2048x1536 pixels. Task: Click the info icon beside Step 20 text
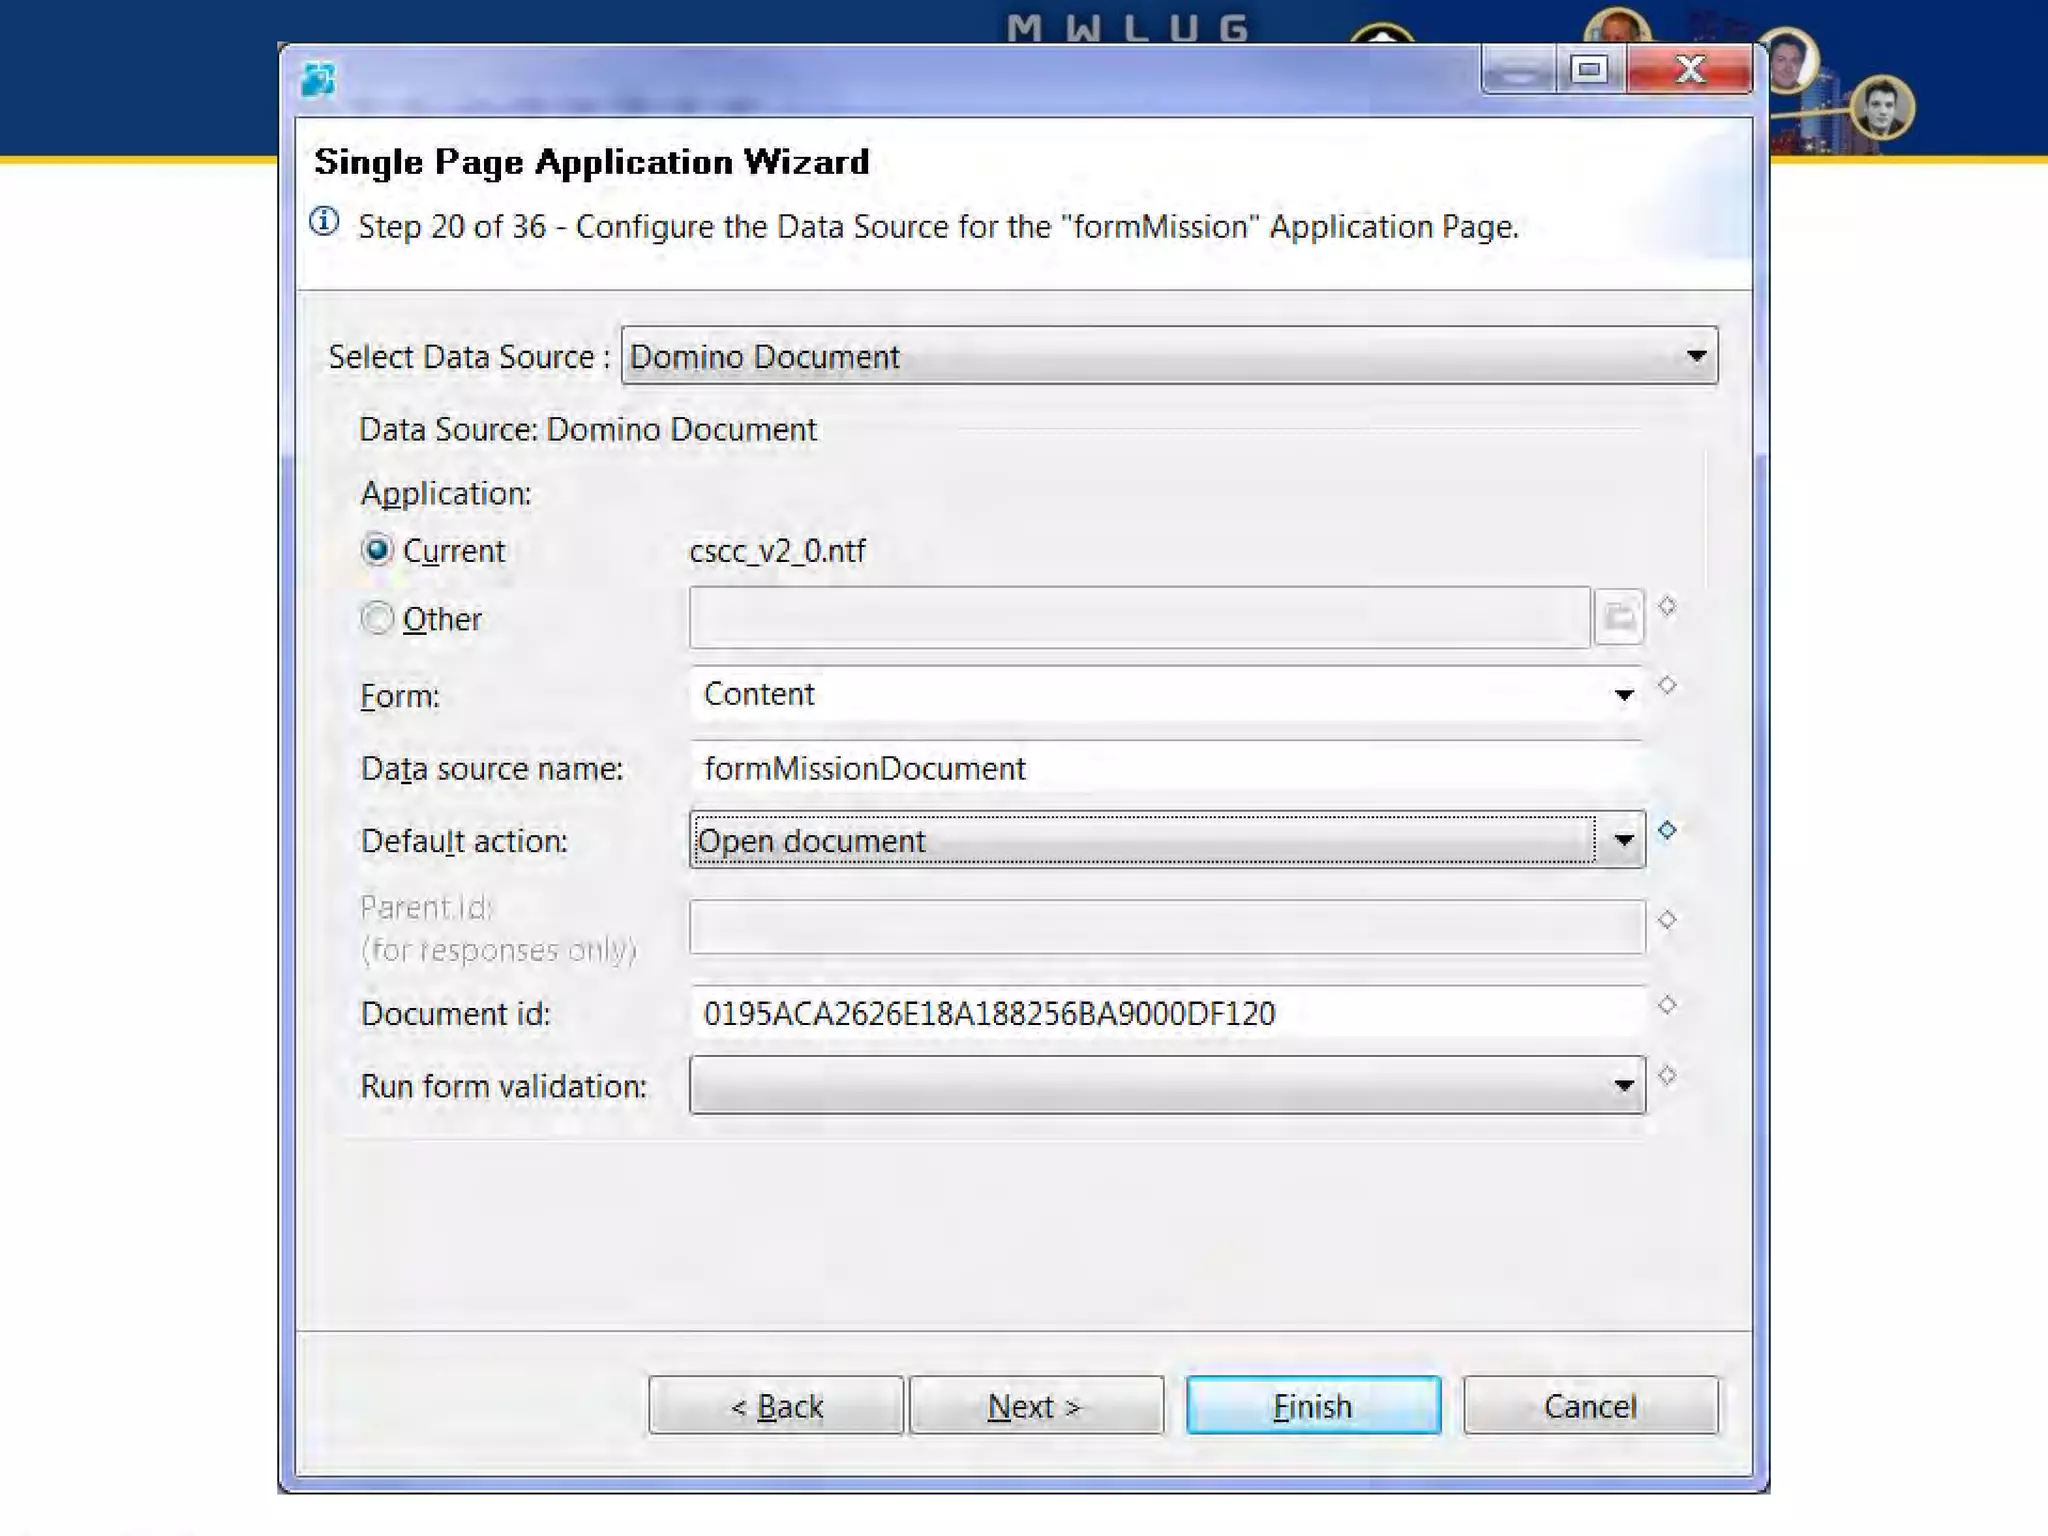324,221
